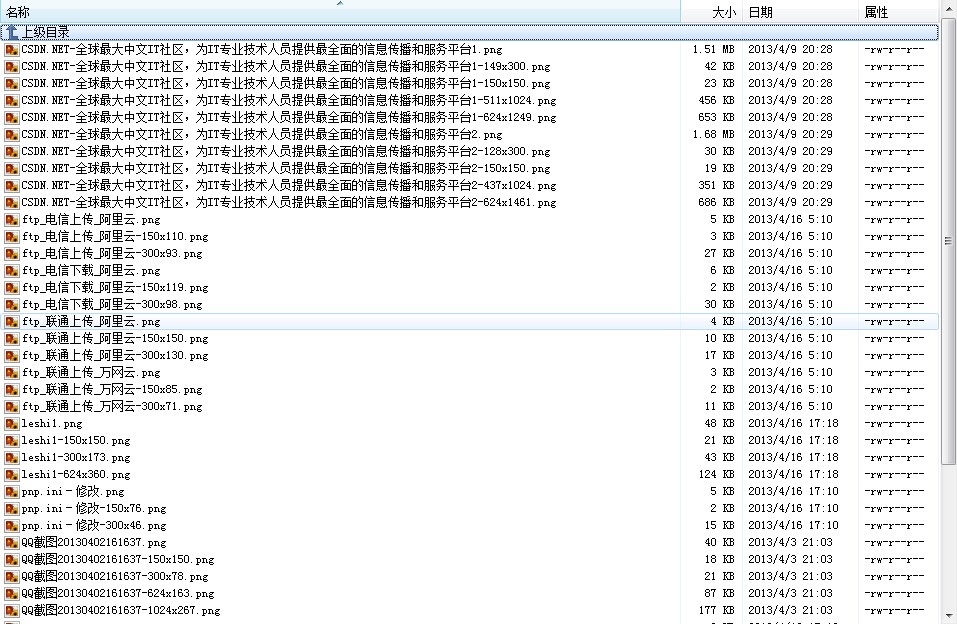Select QQ截图20130402161637-300x78.png file name
This screenshot has height=624, width=957.
click(x=115, y=576)
